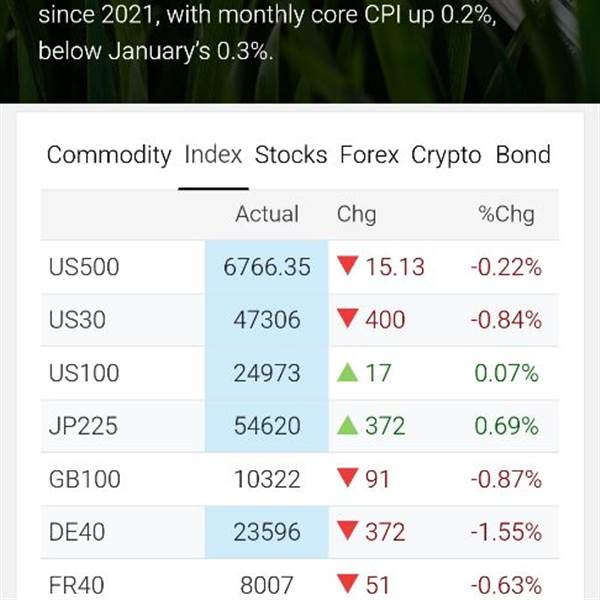Switch to the Forex tab

[x=369, y=155]
